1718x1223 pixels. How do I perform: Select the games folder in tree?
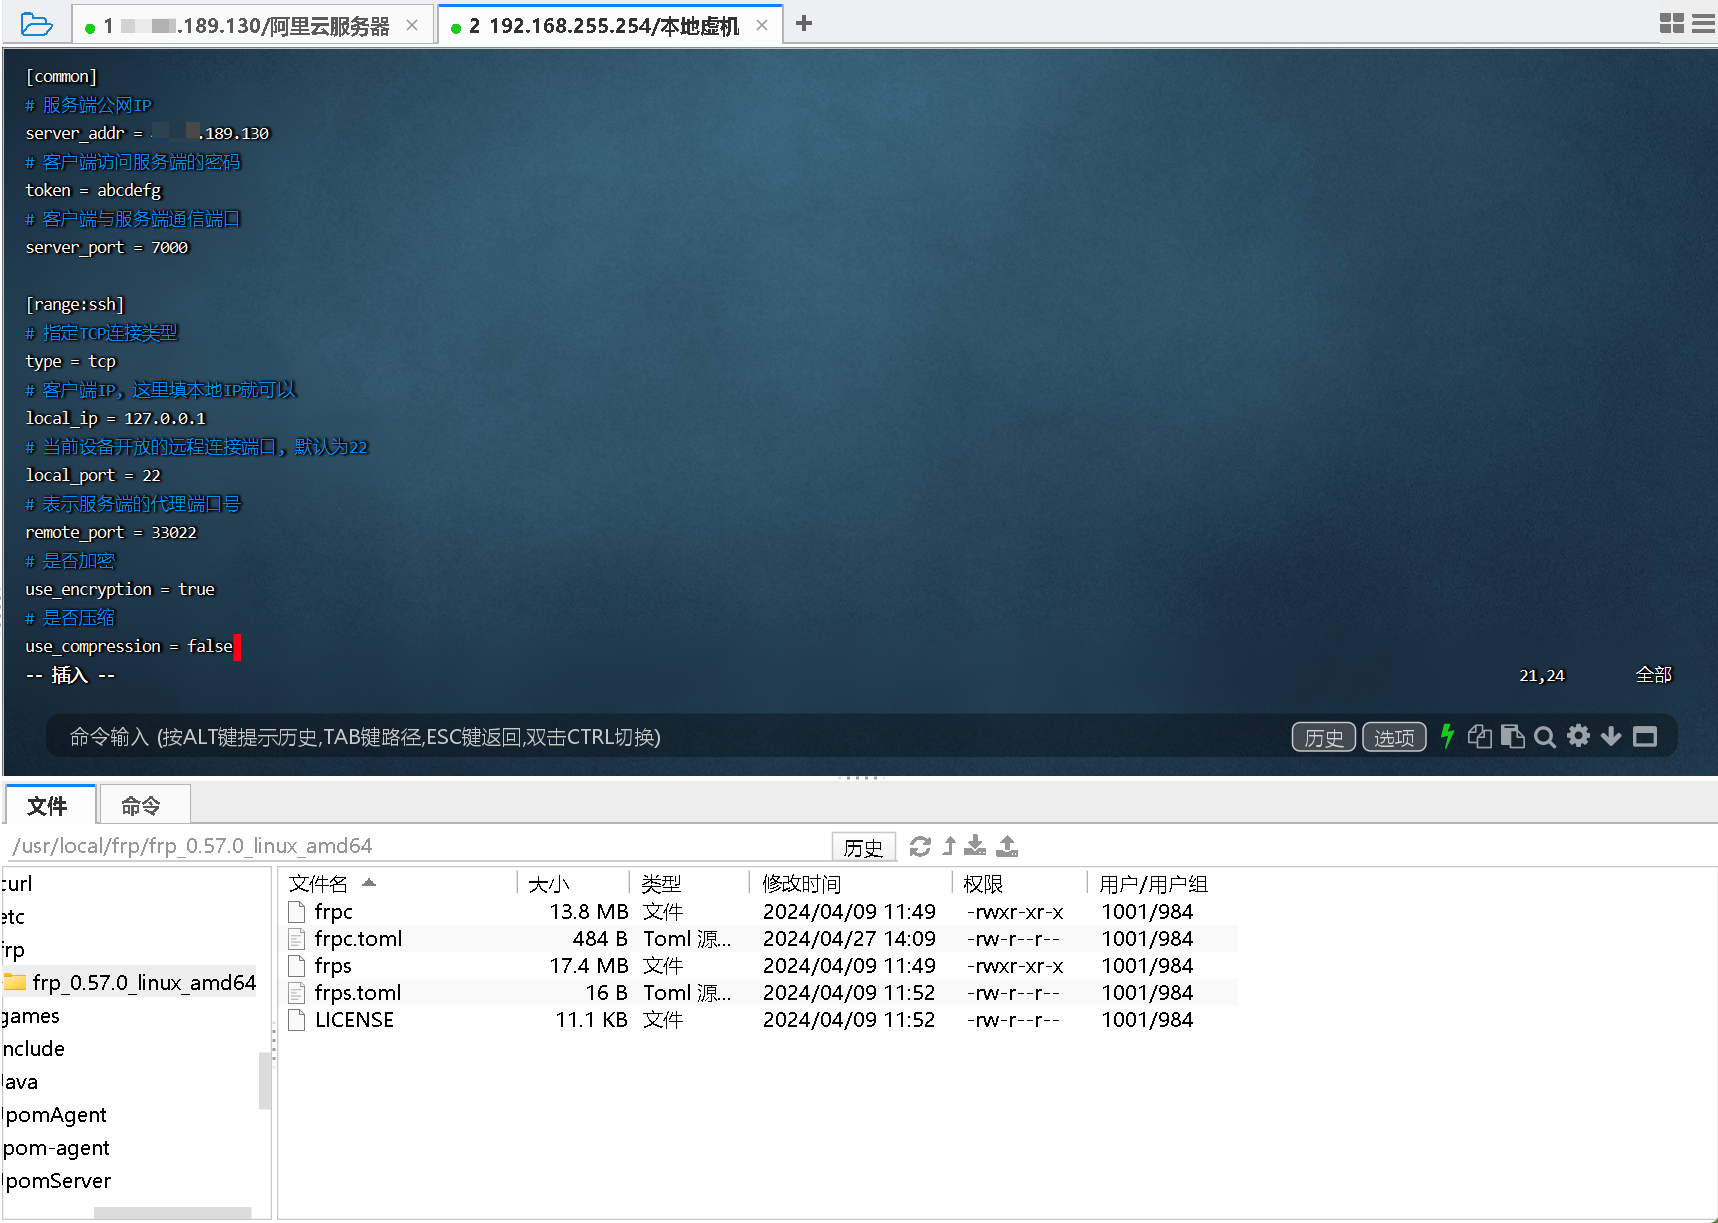[x=31, y=1015]
